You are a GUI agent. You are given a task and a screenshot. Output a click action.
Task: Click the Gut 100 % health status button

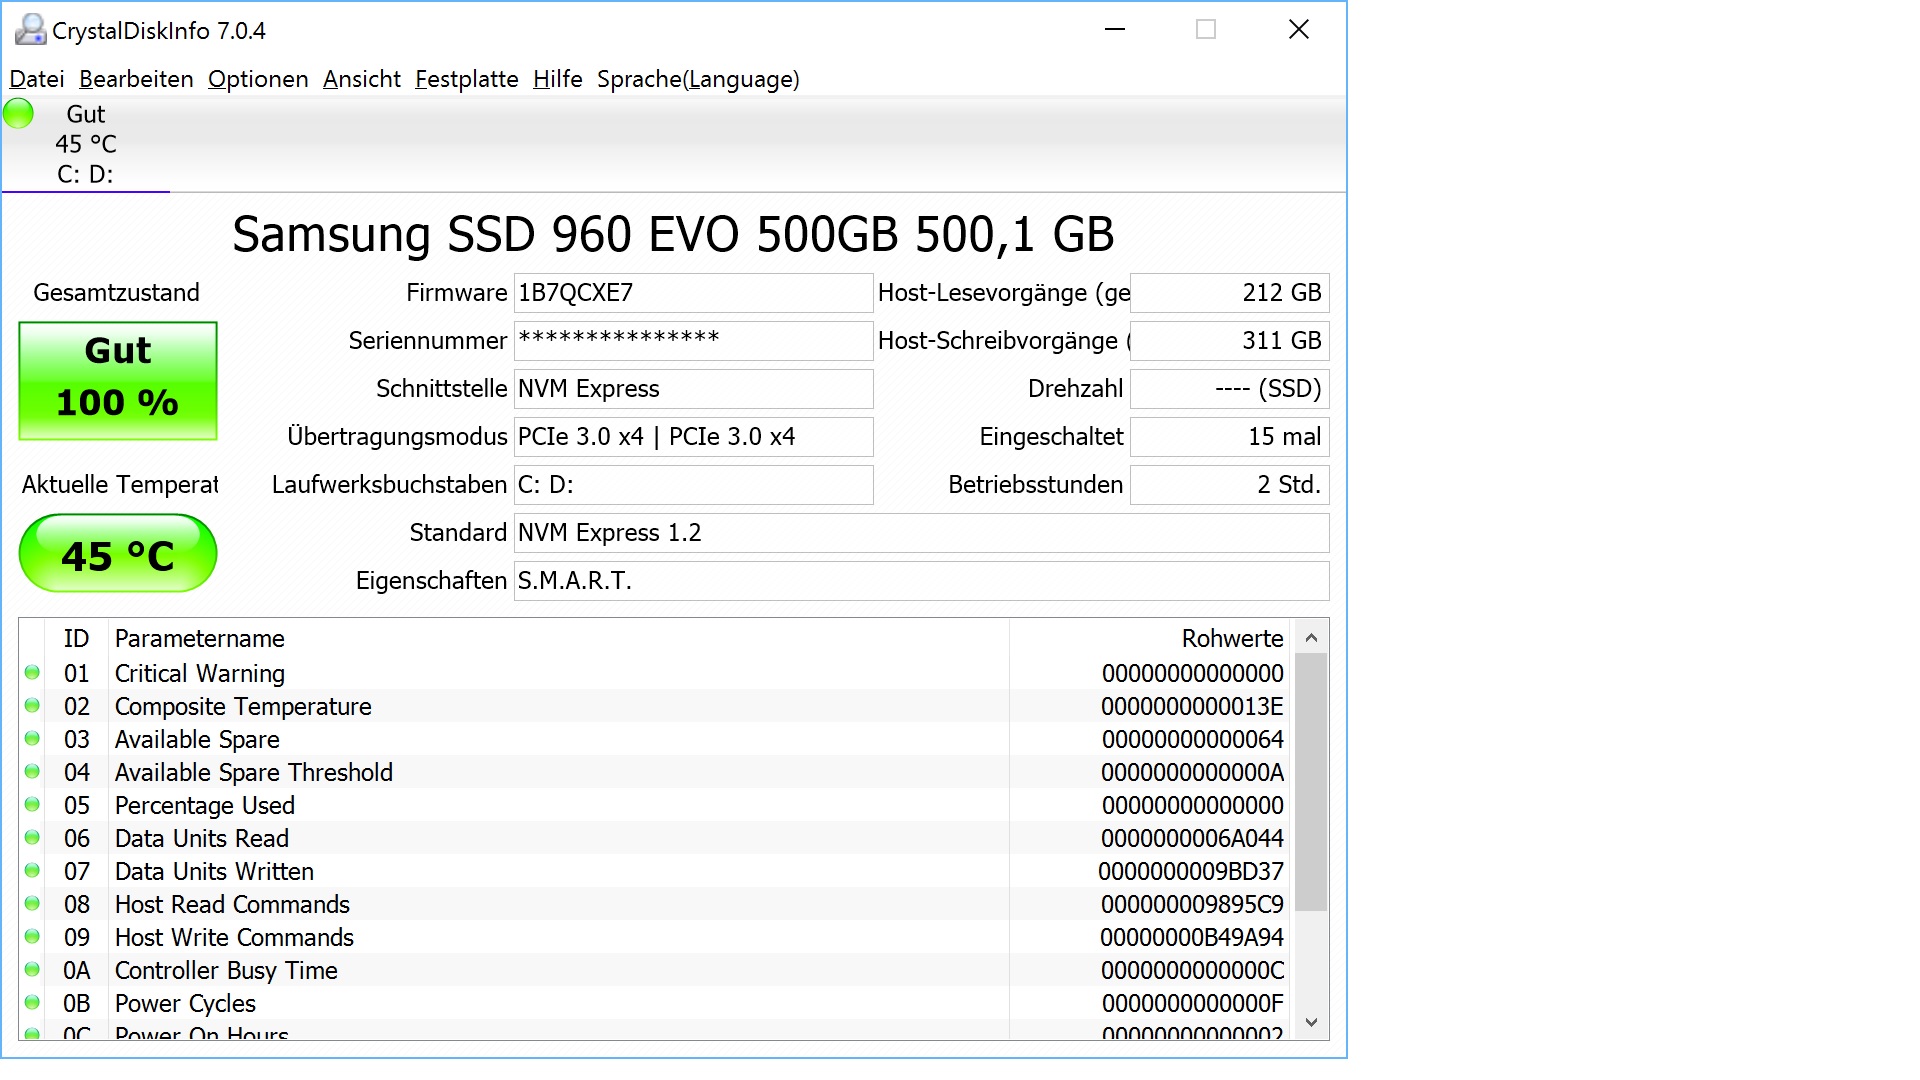tap(118, 380)
